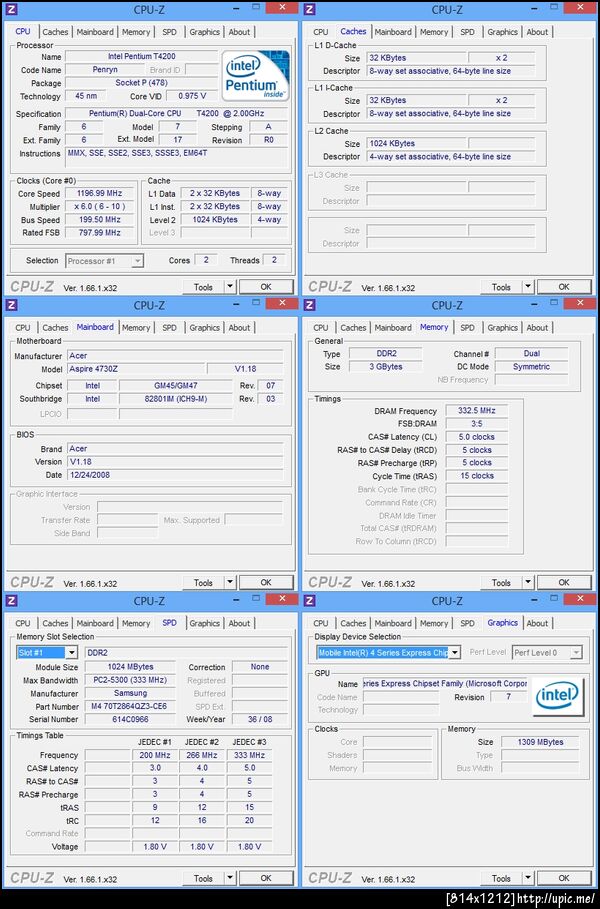Click the CPU-Z title bar icon in the Graphics window
Image resolution: width=600 pixels, height=909 pixels.
tap(310, 601)
